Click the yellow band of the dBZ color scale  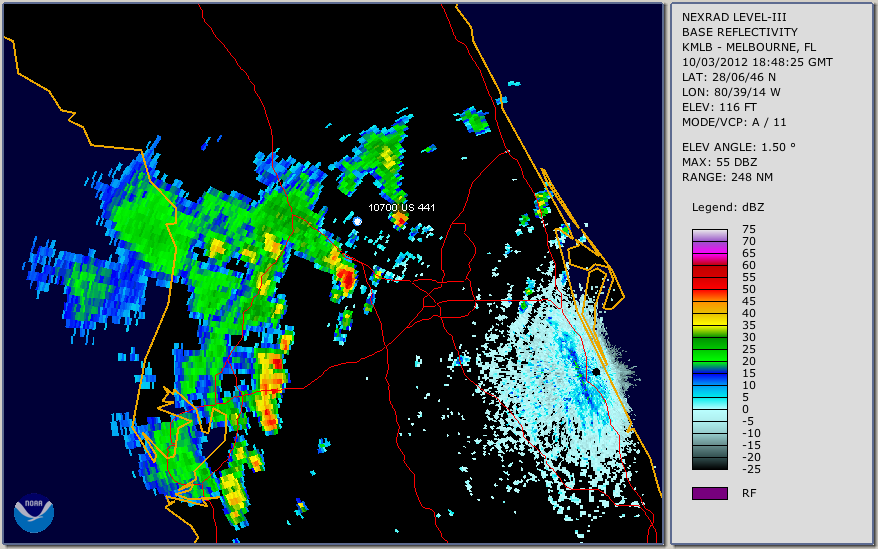pos(709,319)
